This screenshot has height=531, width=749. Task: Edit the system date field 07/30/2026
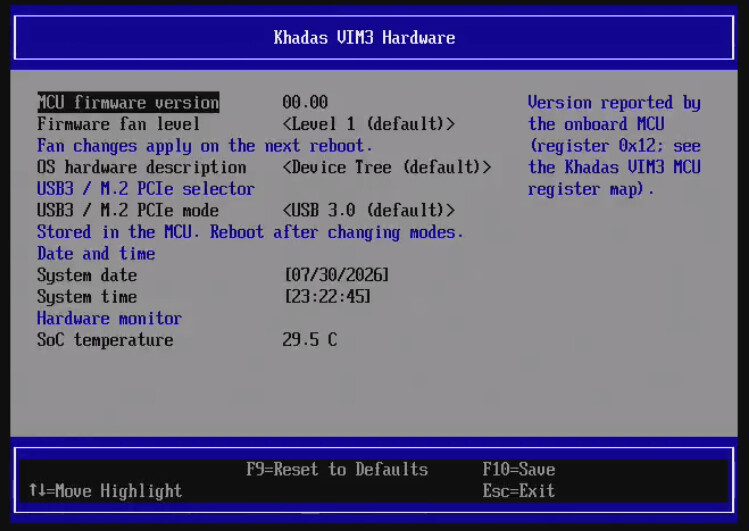coord(337,275)
